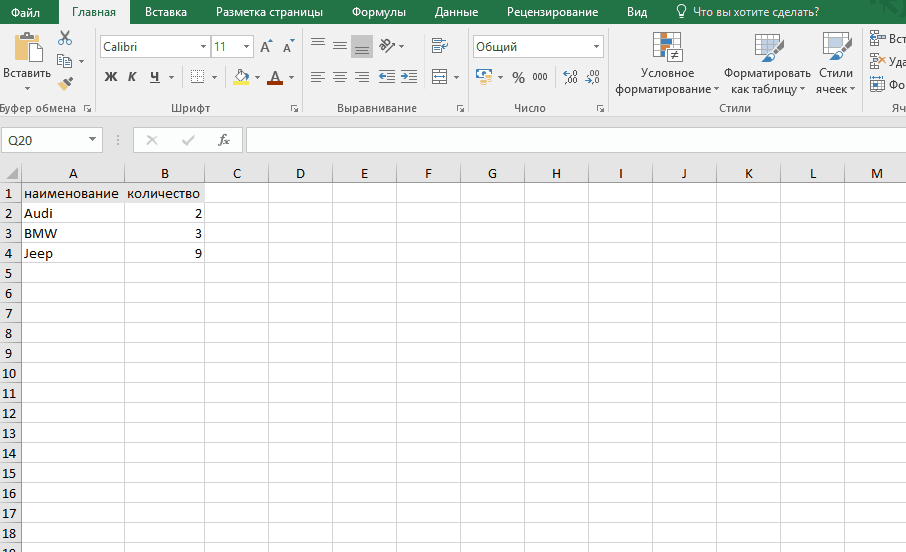Click the decrease decimal places icon

click(592, 77)
